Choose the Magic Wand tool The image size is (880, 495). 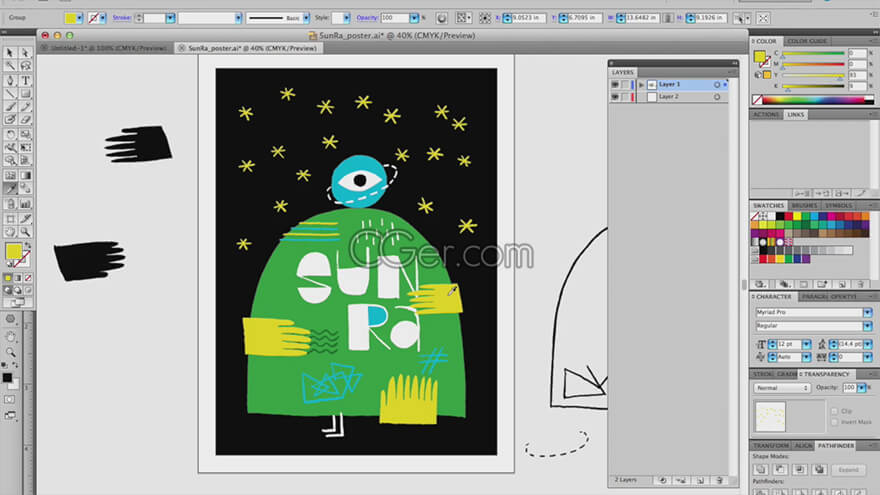[10, 66]
